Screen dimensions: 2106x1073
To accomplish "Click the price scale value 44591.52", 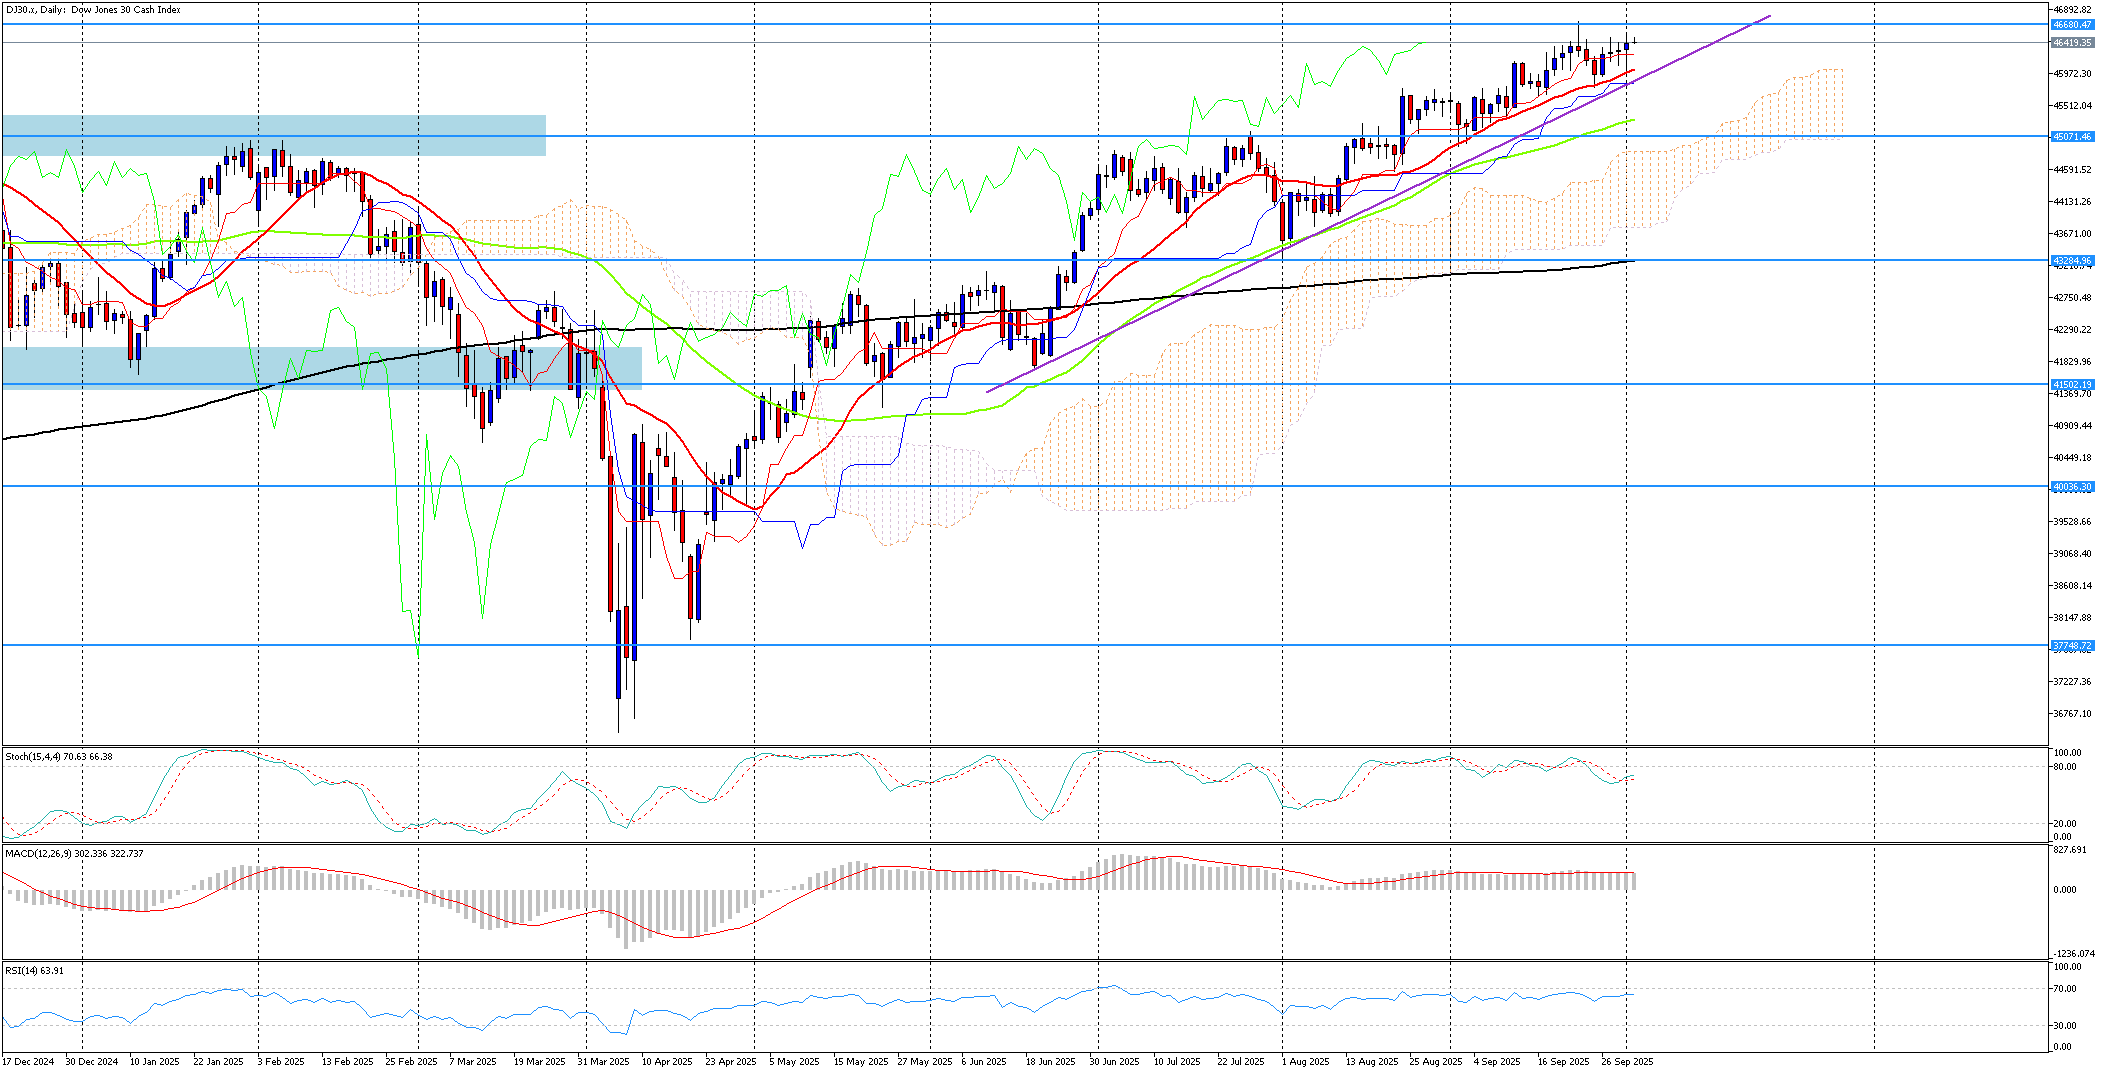I will [2072, 170].
